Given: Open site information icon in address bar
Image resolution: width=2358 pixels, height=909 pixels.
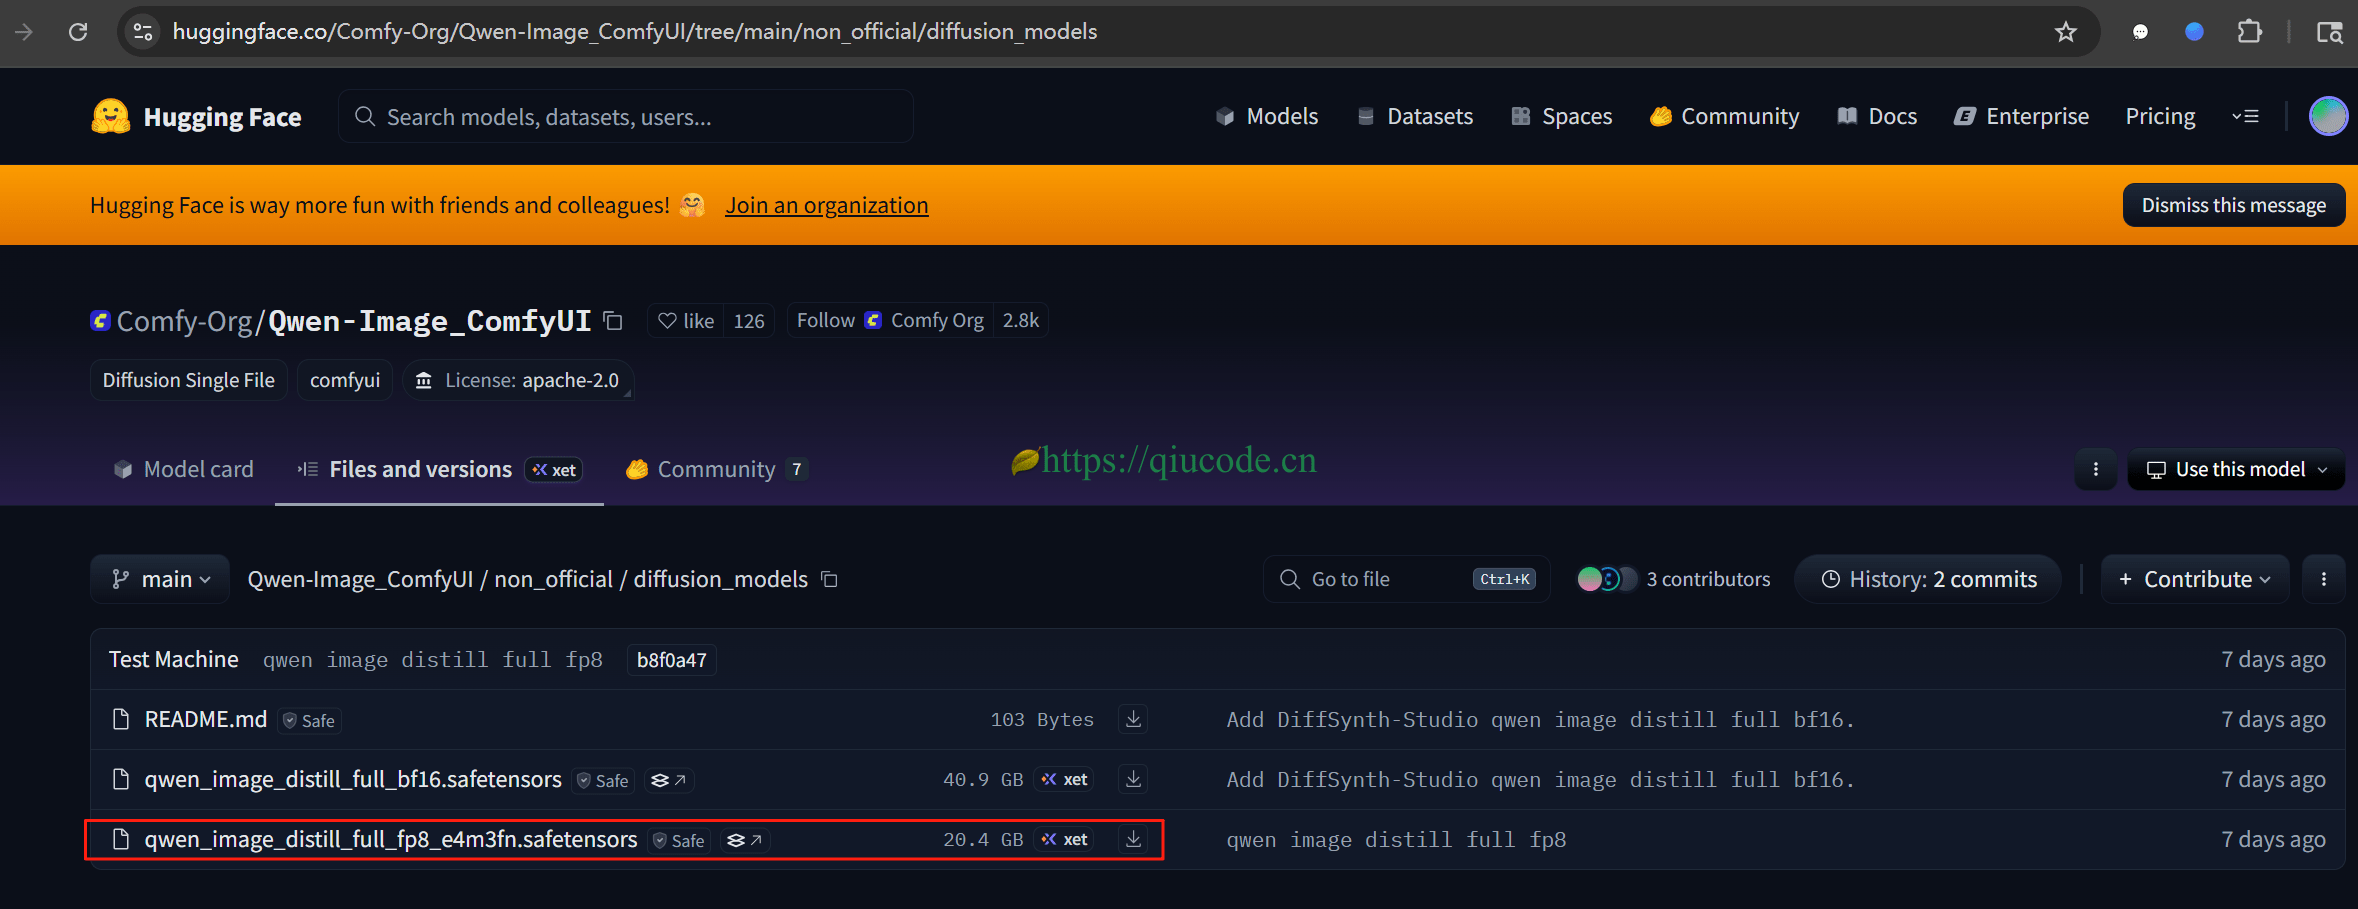Looking at the screenshot, I should click(x=143, y=32).
